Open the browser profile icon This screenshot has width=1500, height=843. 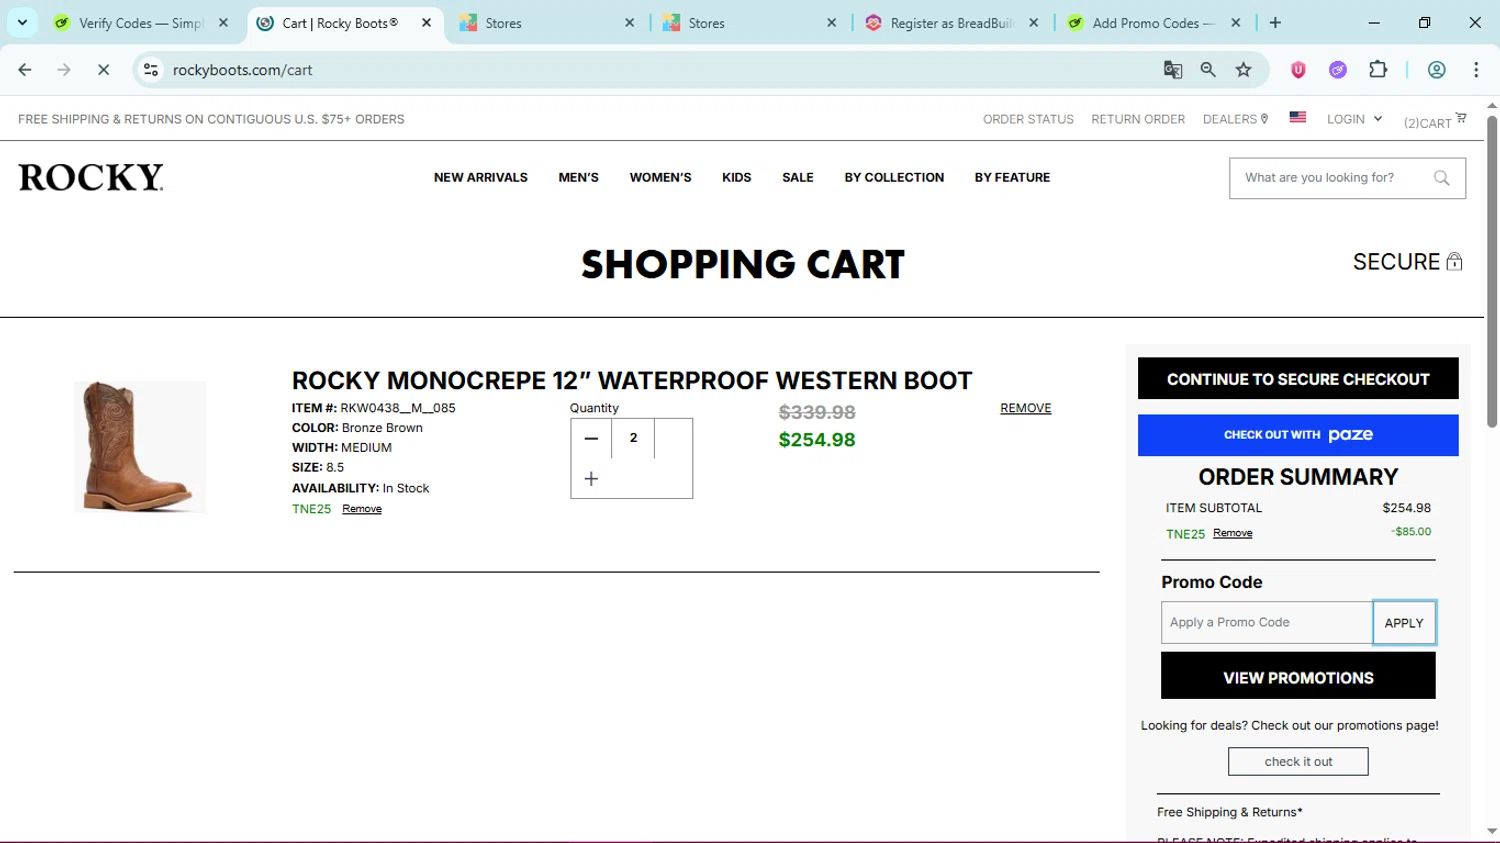pyautogui.click(x=1437, y=70)
